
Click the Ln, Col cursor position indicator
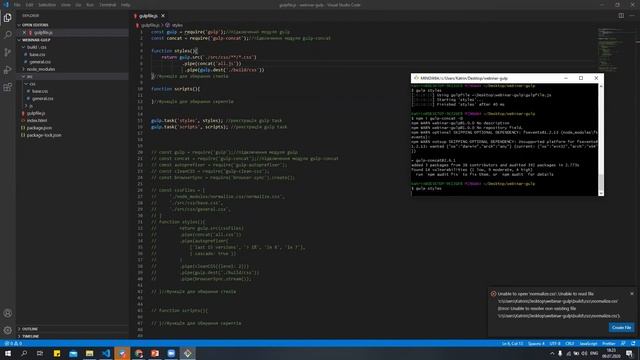point(513,344)
